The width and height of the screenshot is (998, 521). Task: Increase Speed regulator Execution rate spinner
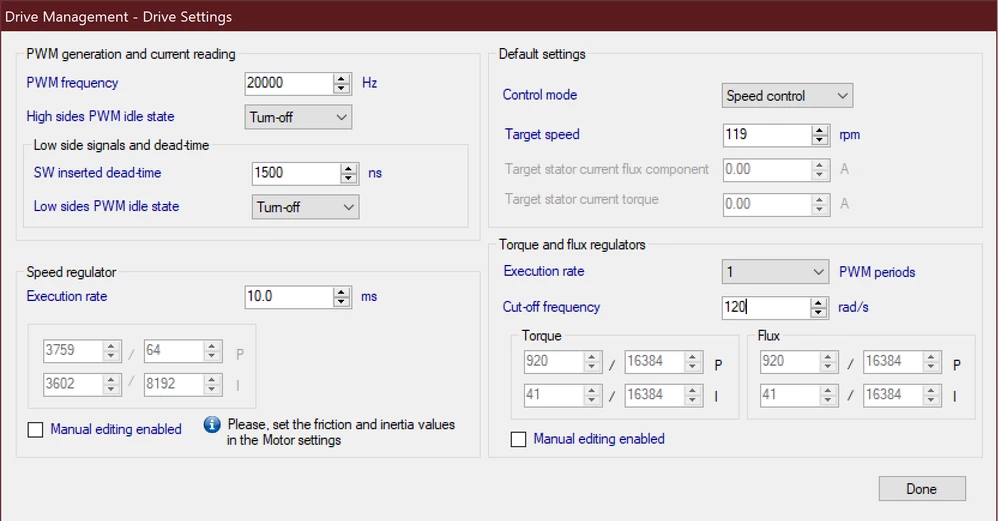pyautogui.click(x=342, y=292)
